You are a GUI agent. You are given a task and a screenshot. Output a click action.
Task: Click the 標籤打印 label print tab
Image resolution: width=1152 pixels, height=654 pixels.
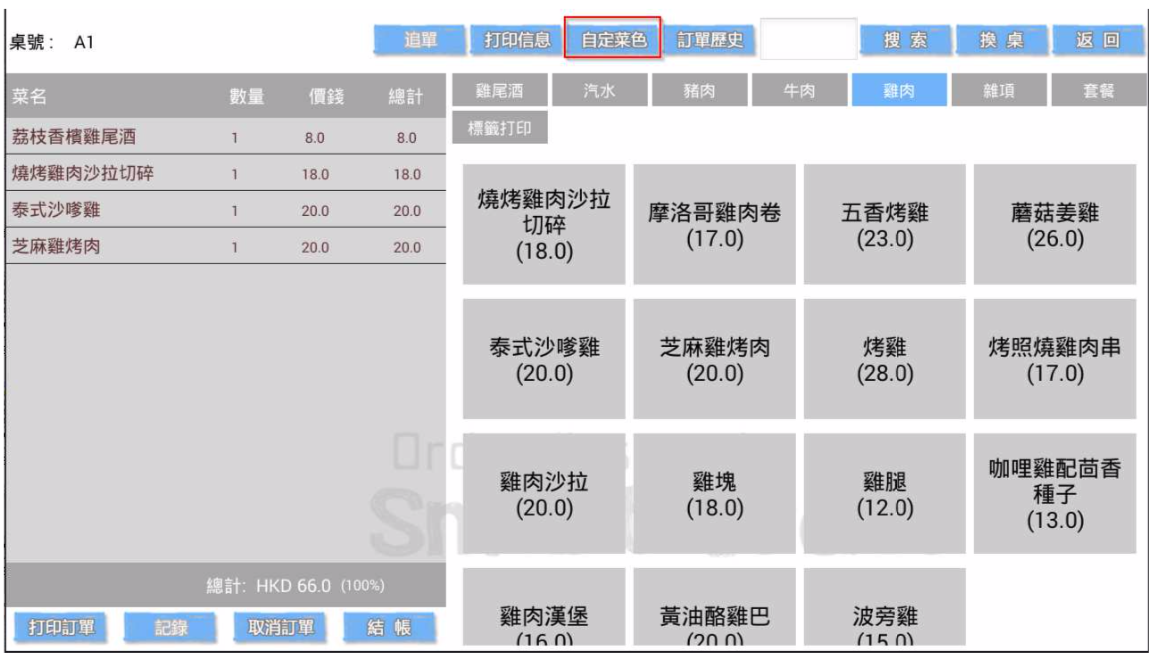click(500, 128)
